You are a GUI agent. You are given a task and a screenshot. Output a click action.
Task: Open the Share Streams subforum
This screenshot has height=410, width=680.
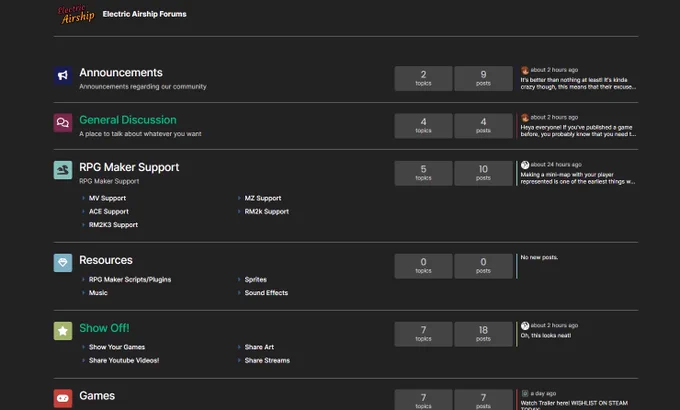pyautogui.click(x=267, y=361)
